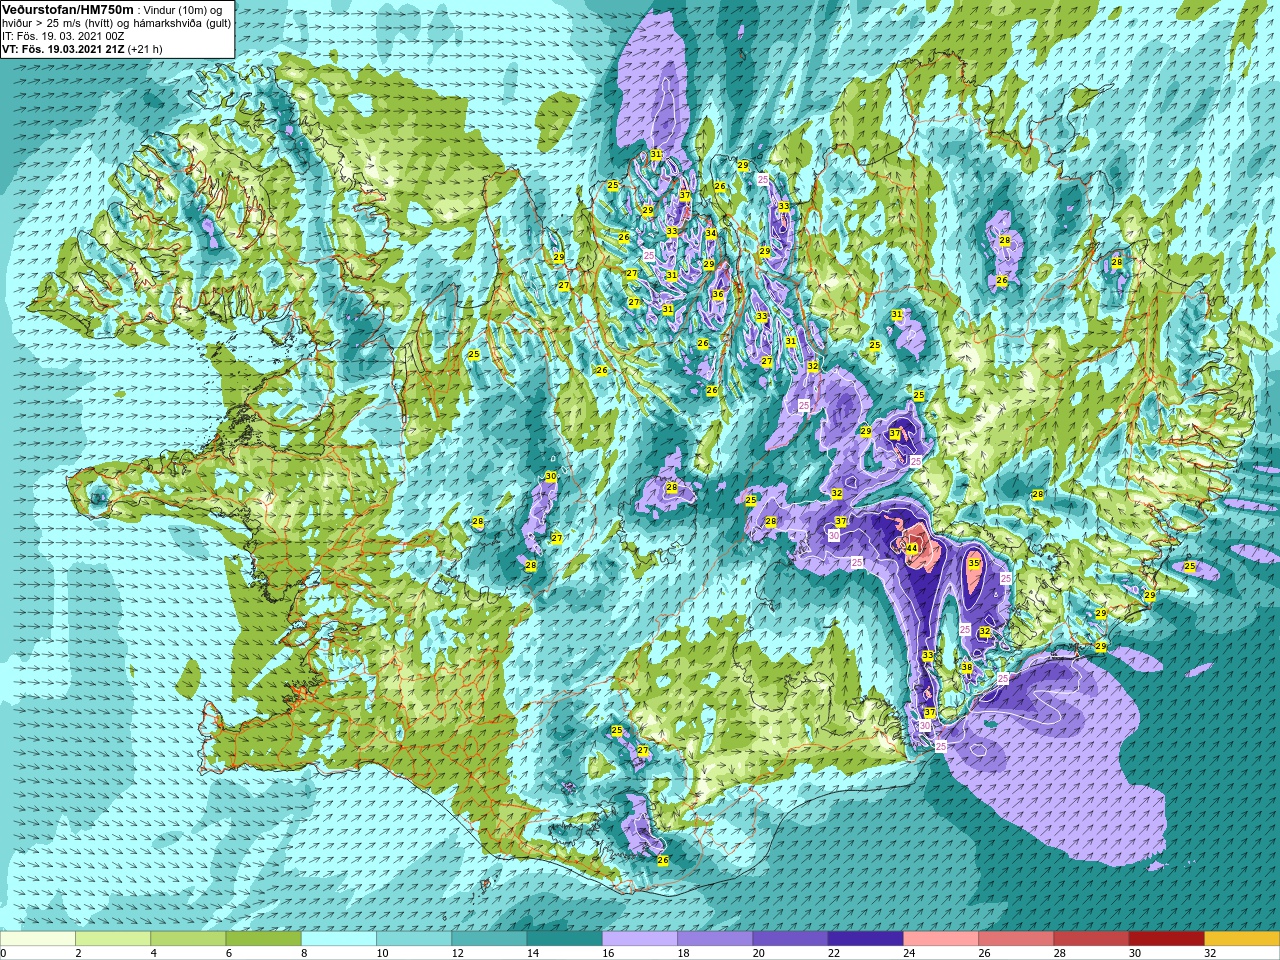Pick the dark teal 14–16 legend swatch

click(564, 939)
